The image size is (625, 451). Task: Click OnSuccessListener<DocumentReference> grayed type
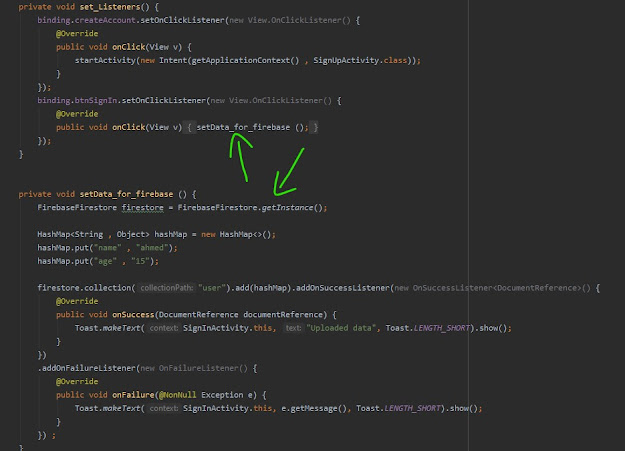click(497, 288)
